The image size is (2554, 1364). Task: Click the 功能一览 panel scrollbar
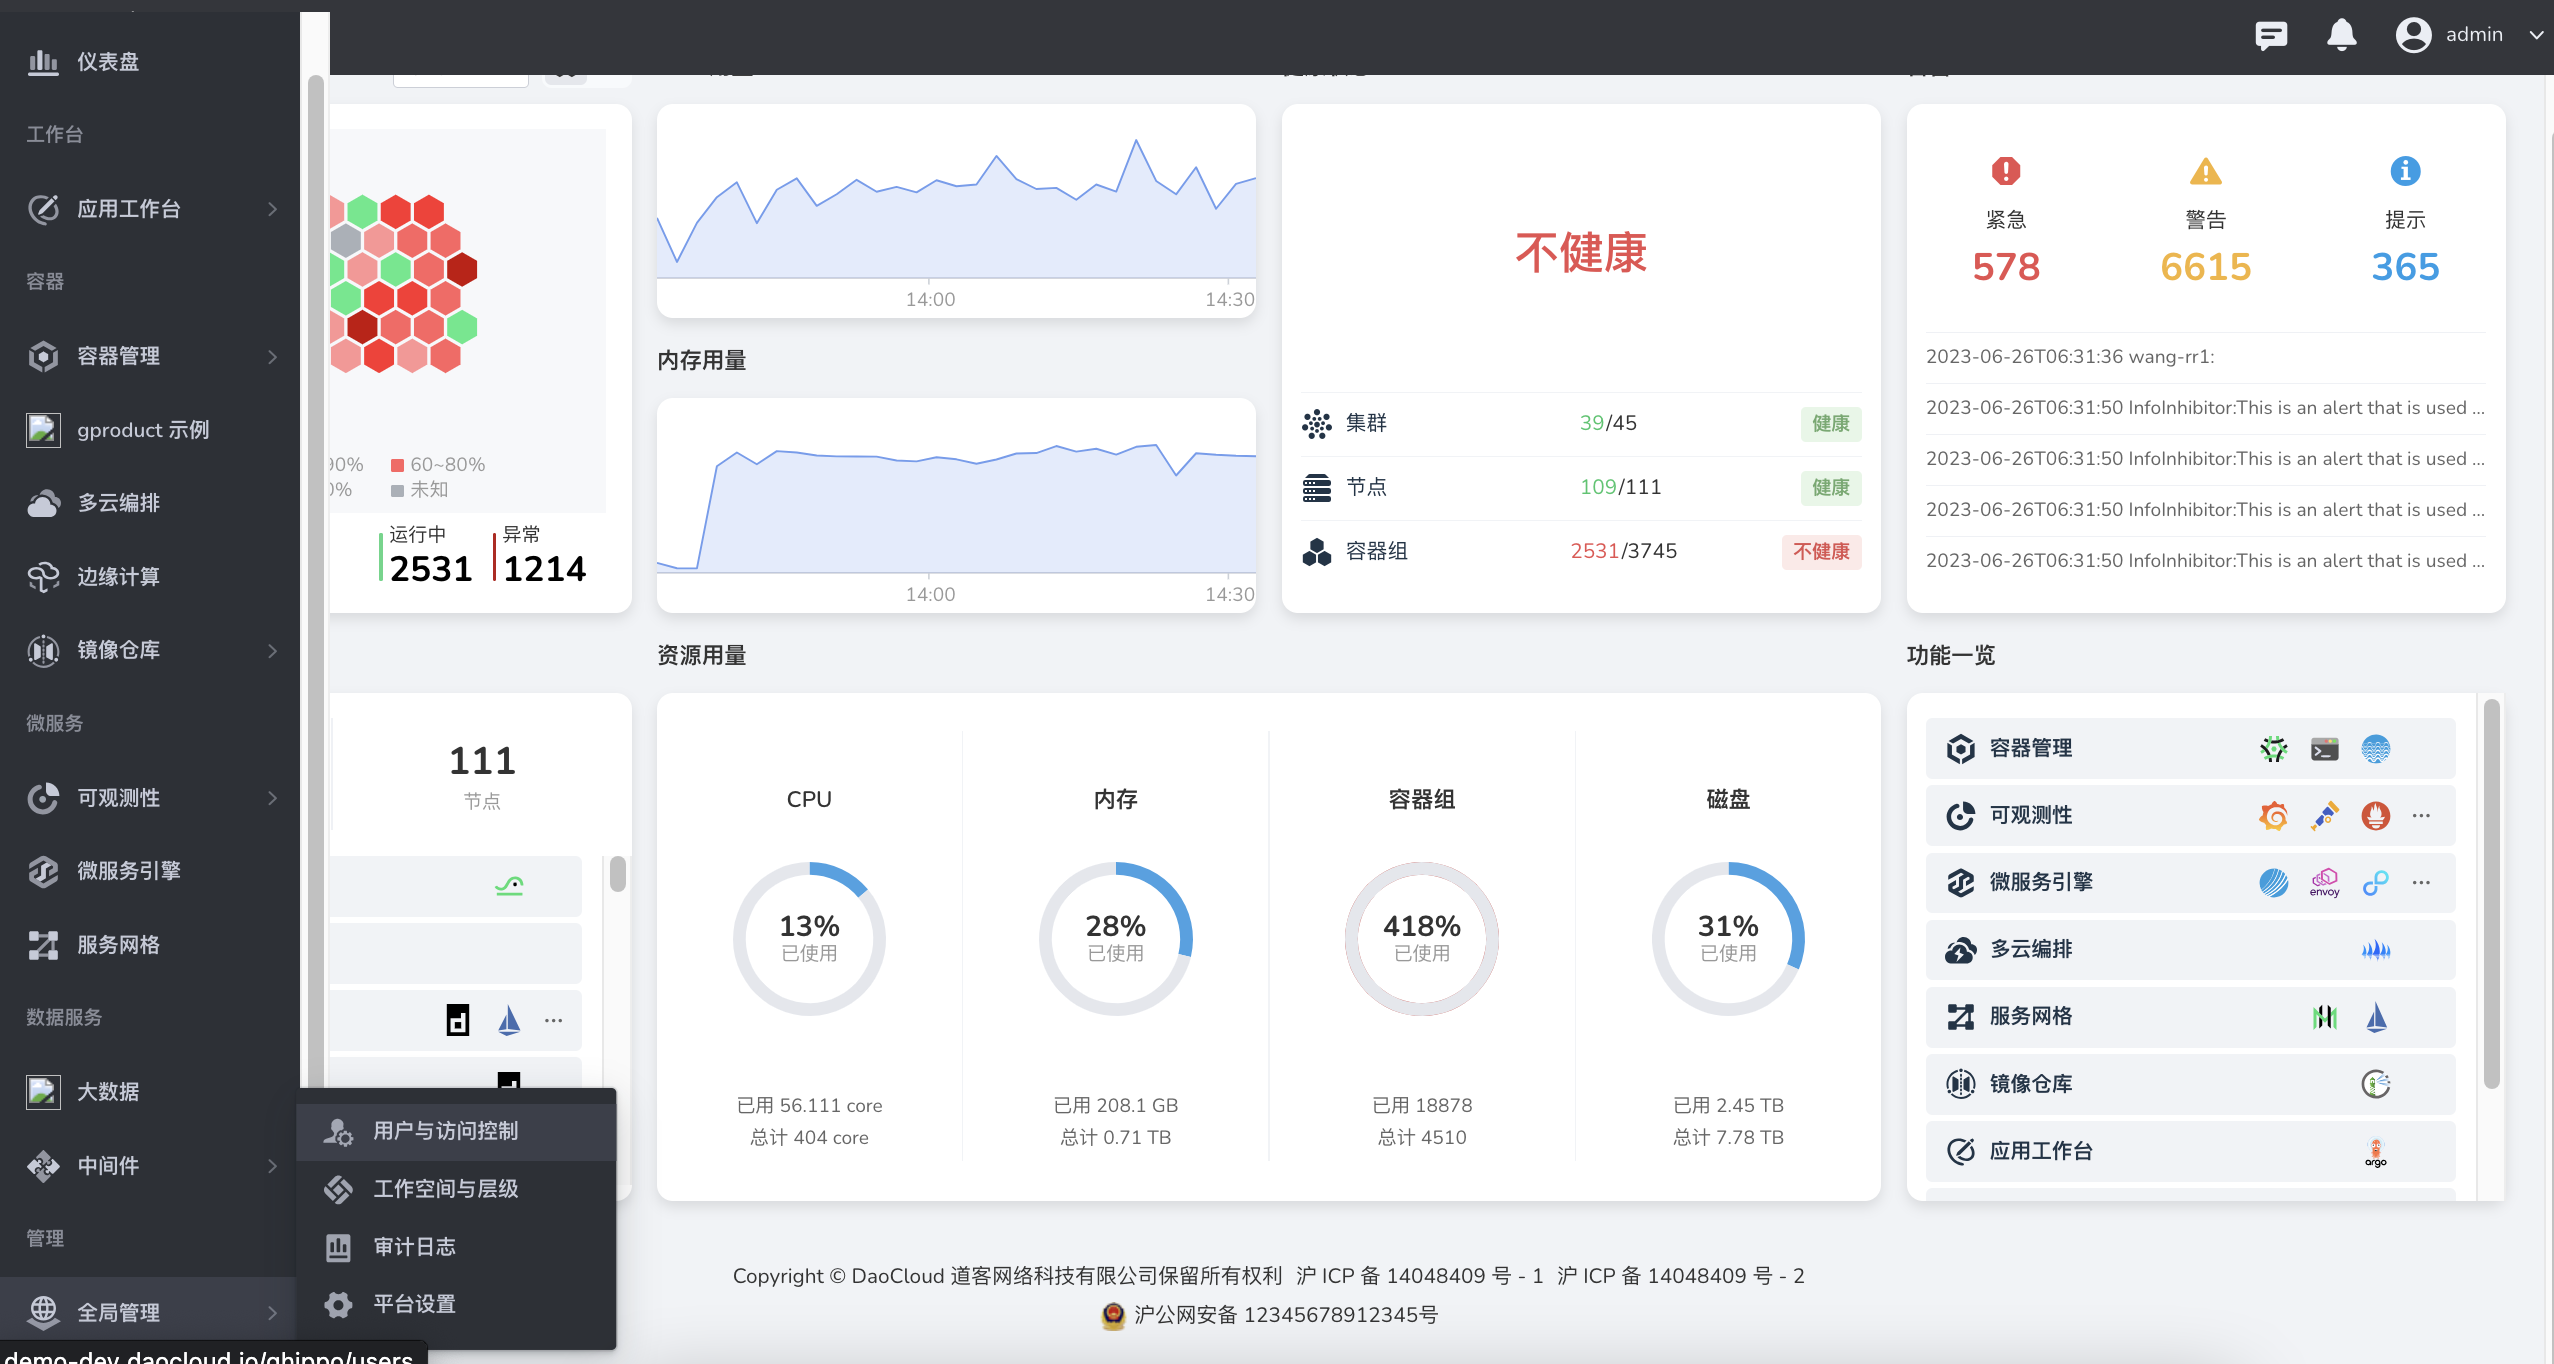(x=2492, y=894)
